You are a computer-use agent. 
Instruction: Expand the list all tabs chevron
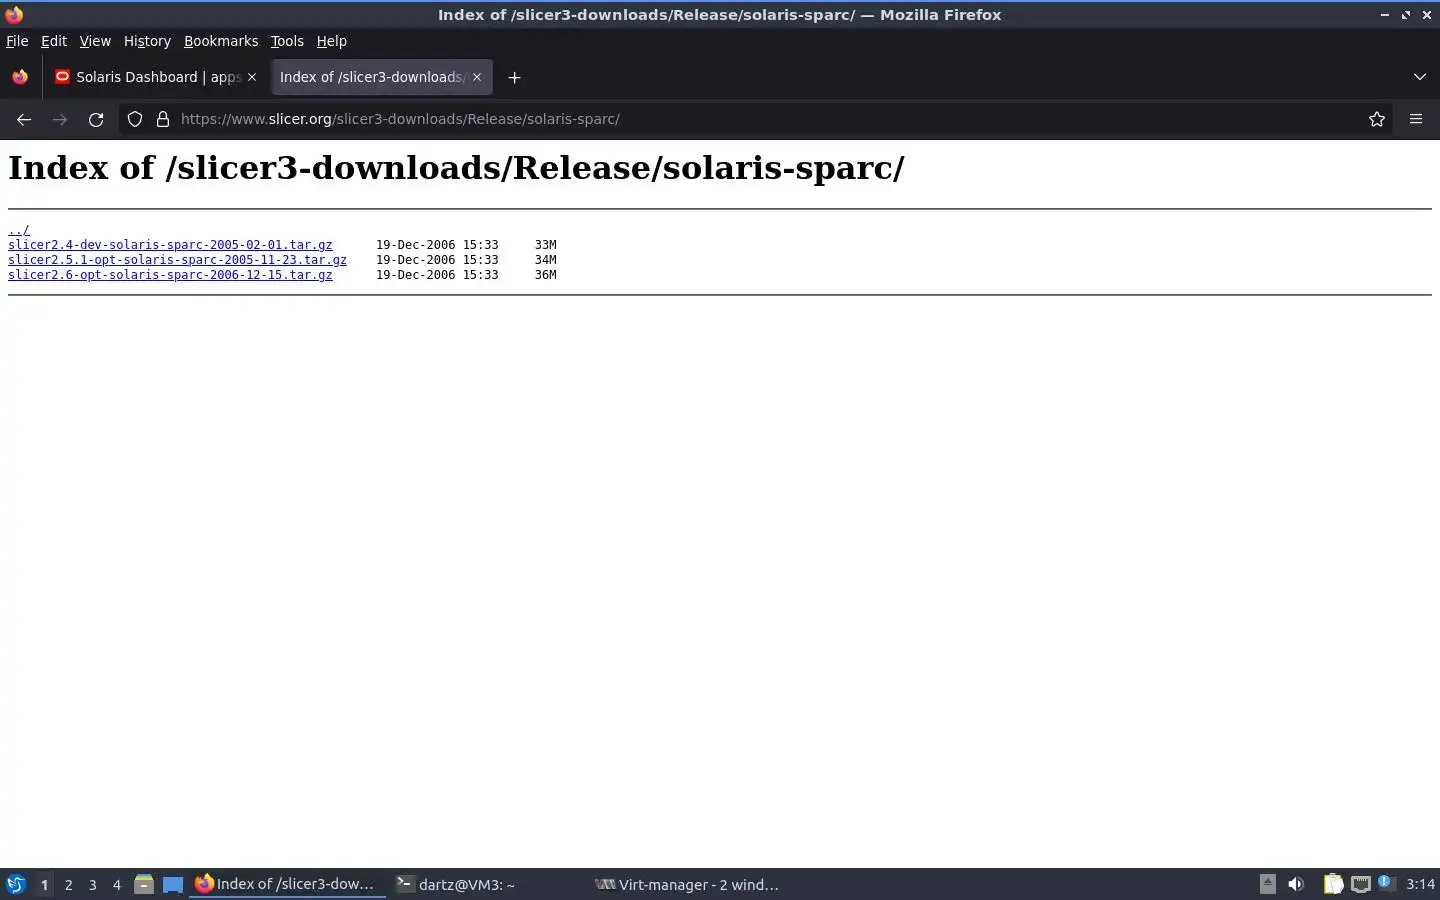tap(1420, 77)
